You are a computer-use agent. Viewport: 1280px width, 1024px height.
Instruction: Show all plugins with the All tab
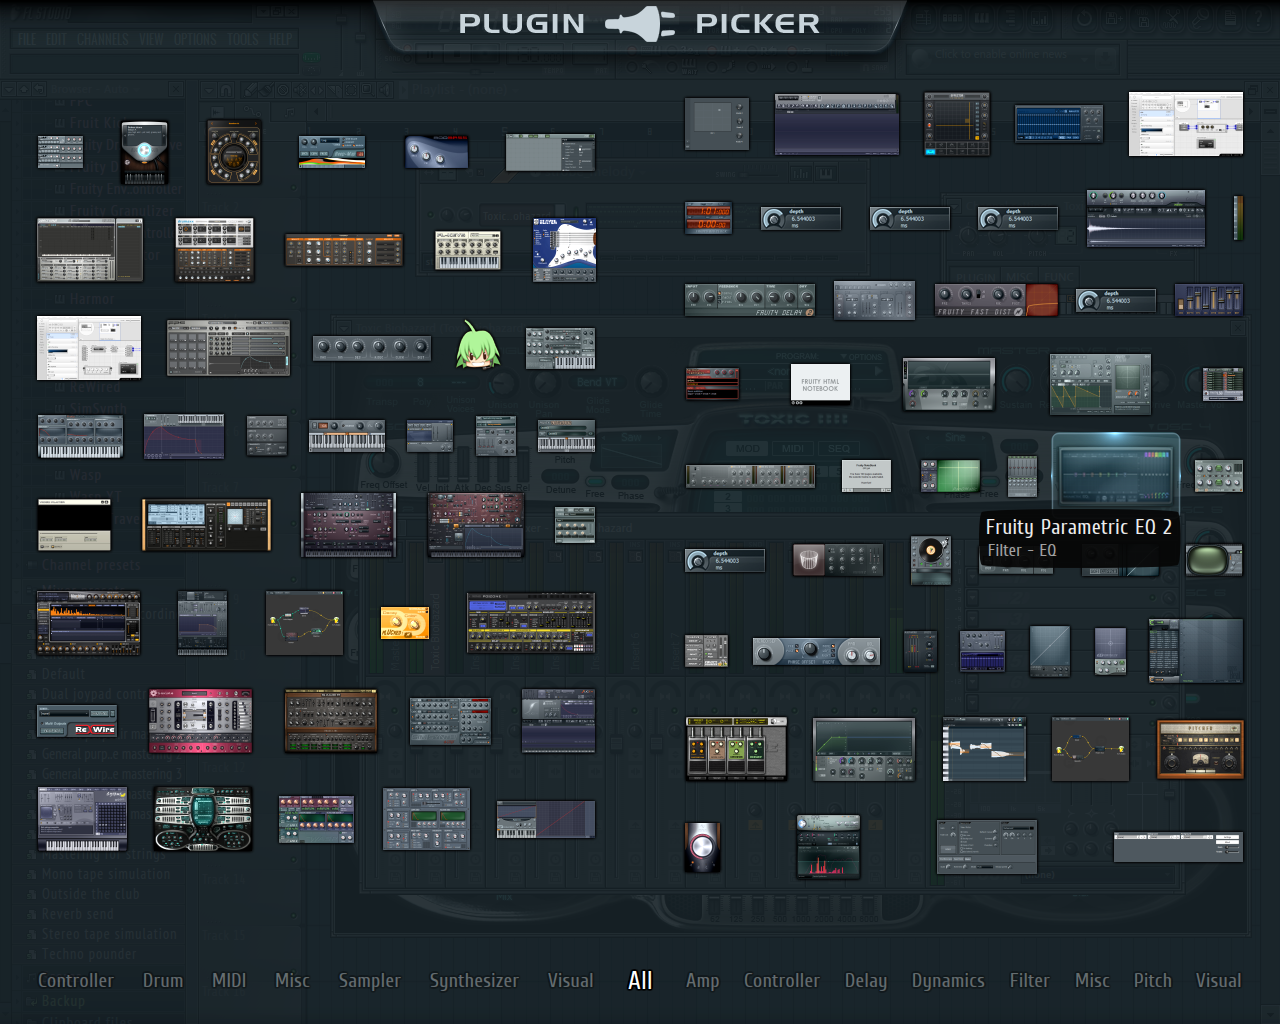coord(640,981)
